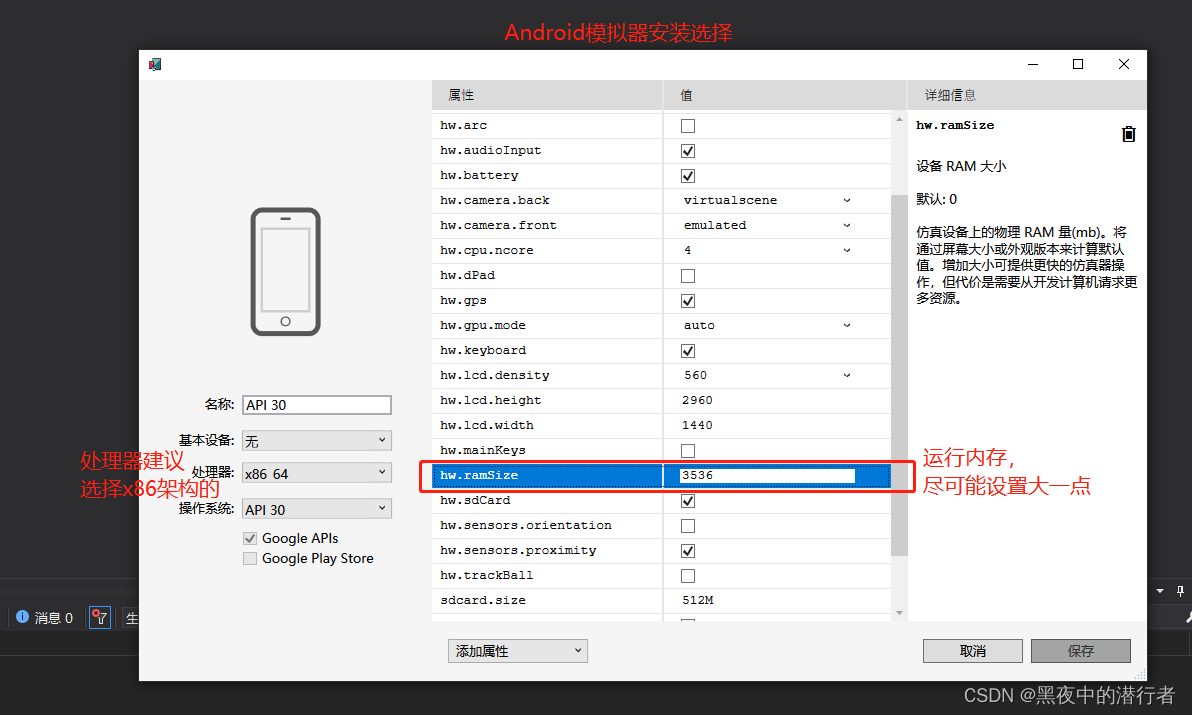Screen dimensions: 1192x715
Task: Enable the Google Play Store checkbox
Action: pyautogui.click(x=249, y=558)
